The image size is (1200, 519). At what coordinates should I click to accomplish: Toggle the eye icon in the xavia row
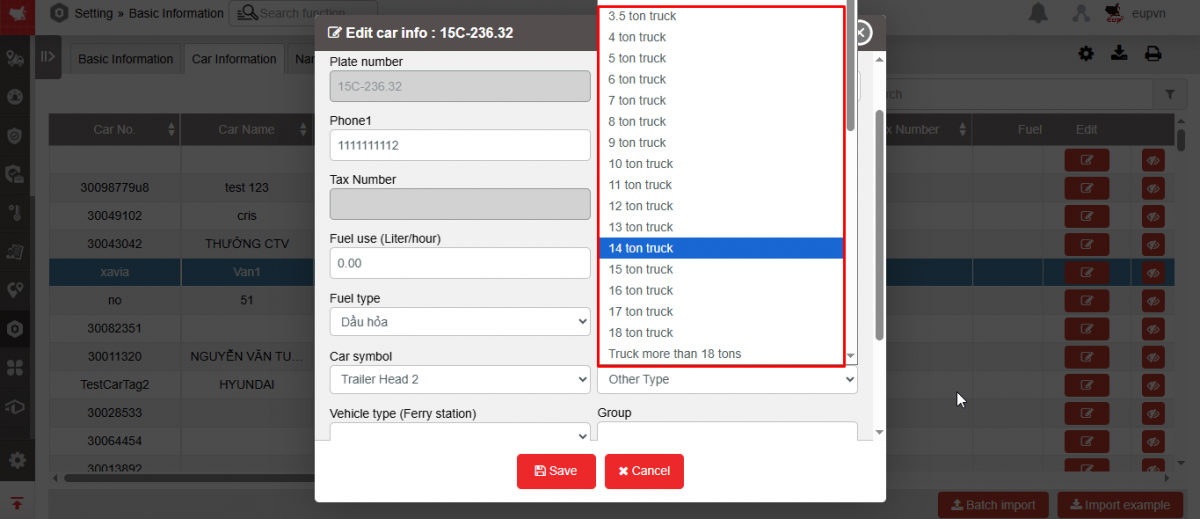[x=1153, y=272]
